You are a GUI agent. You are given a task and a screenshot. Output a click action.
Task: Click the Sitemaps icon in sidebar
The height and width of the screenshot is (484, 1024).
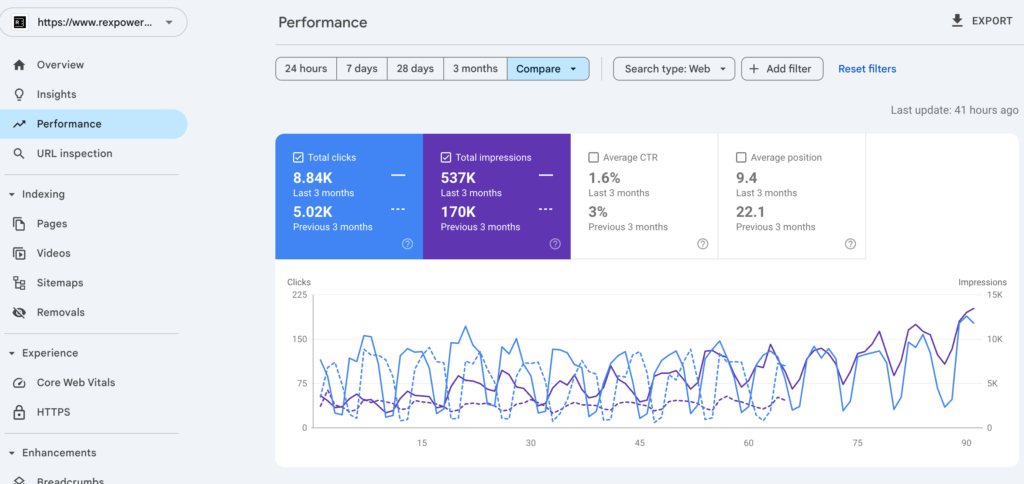pyautogui.click(x=18, y=283)
